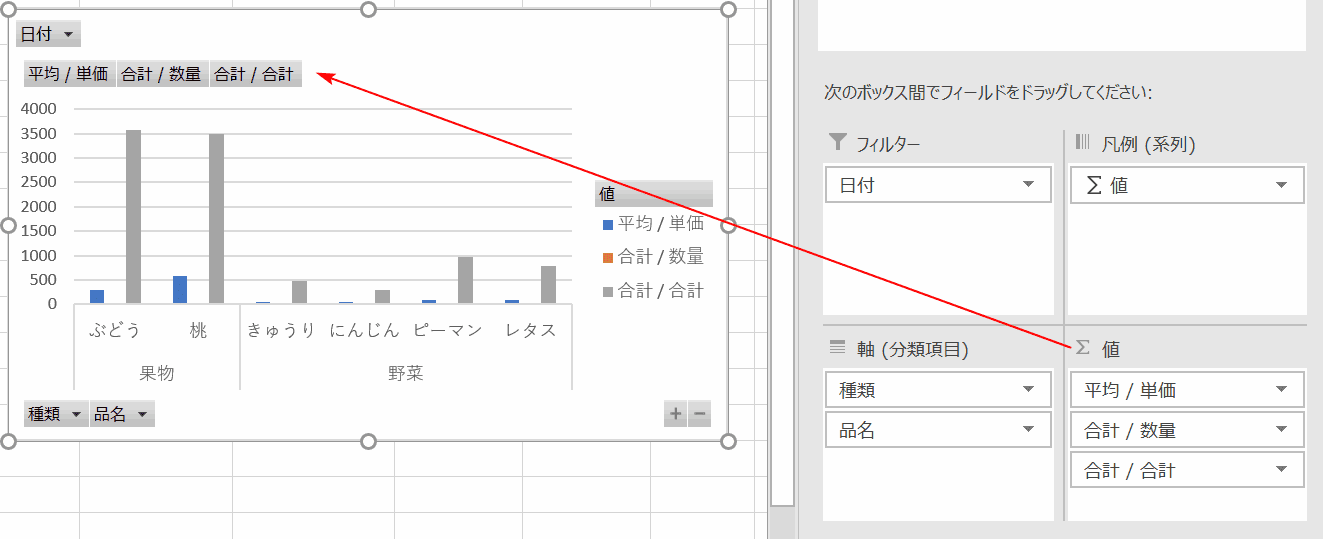Select the レタス category label on the axis
The height and width of the screenshot is (539, 1323).
530,330
